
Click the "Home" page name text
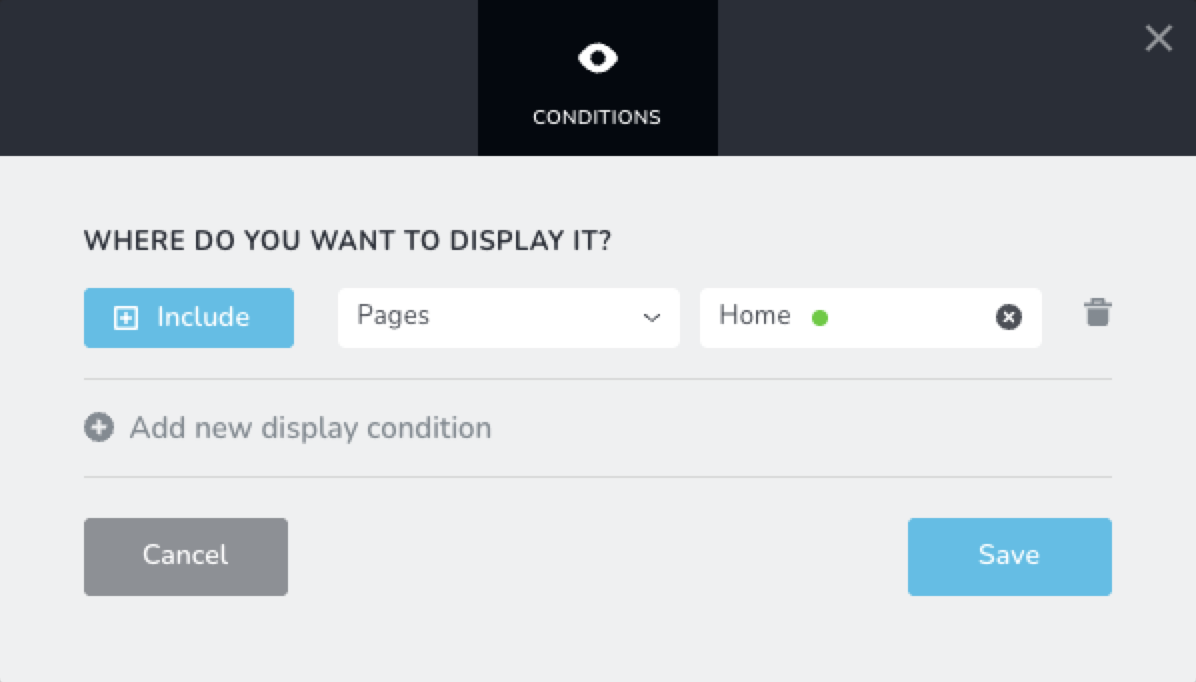(x=755, y=316)
